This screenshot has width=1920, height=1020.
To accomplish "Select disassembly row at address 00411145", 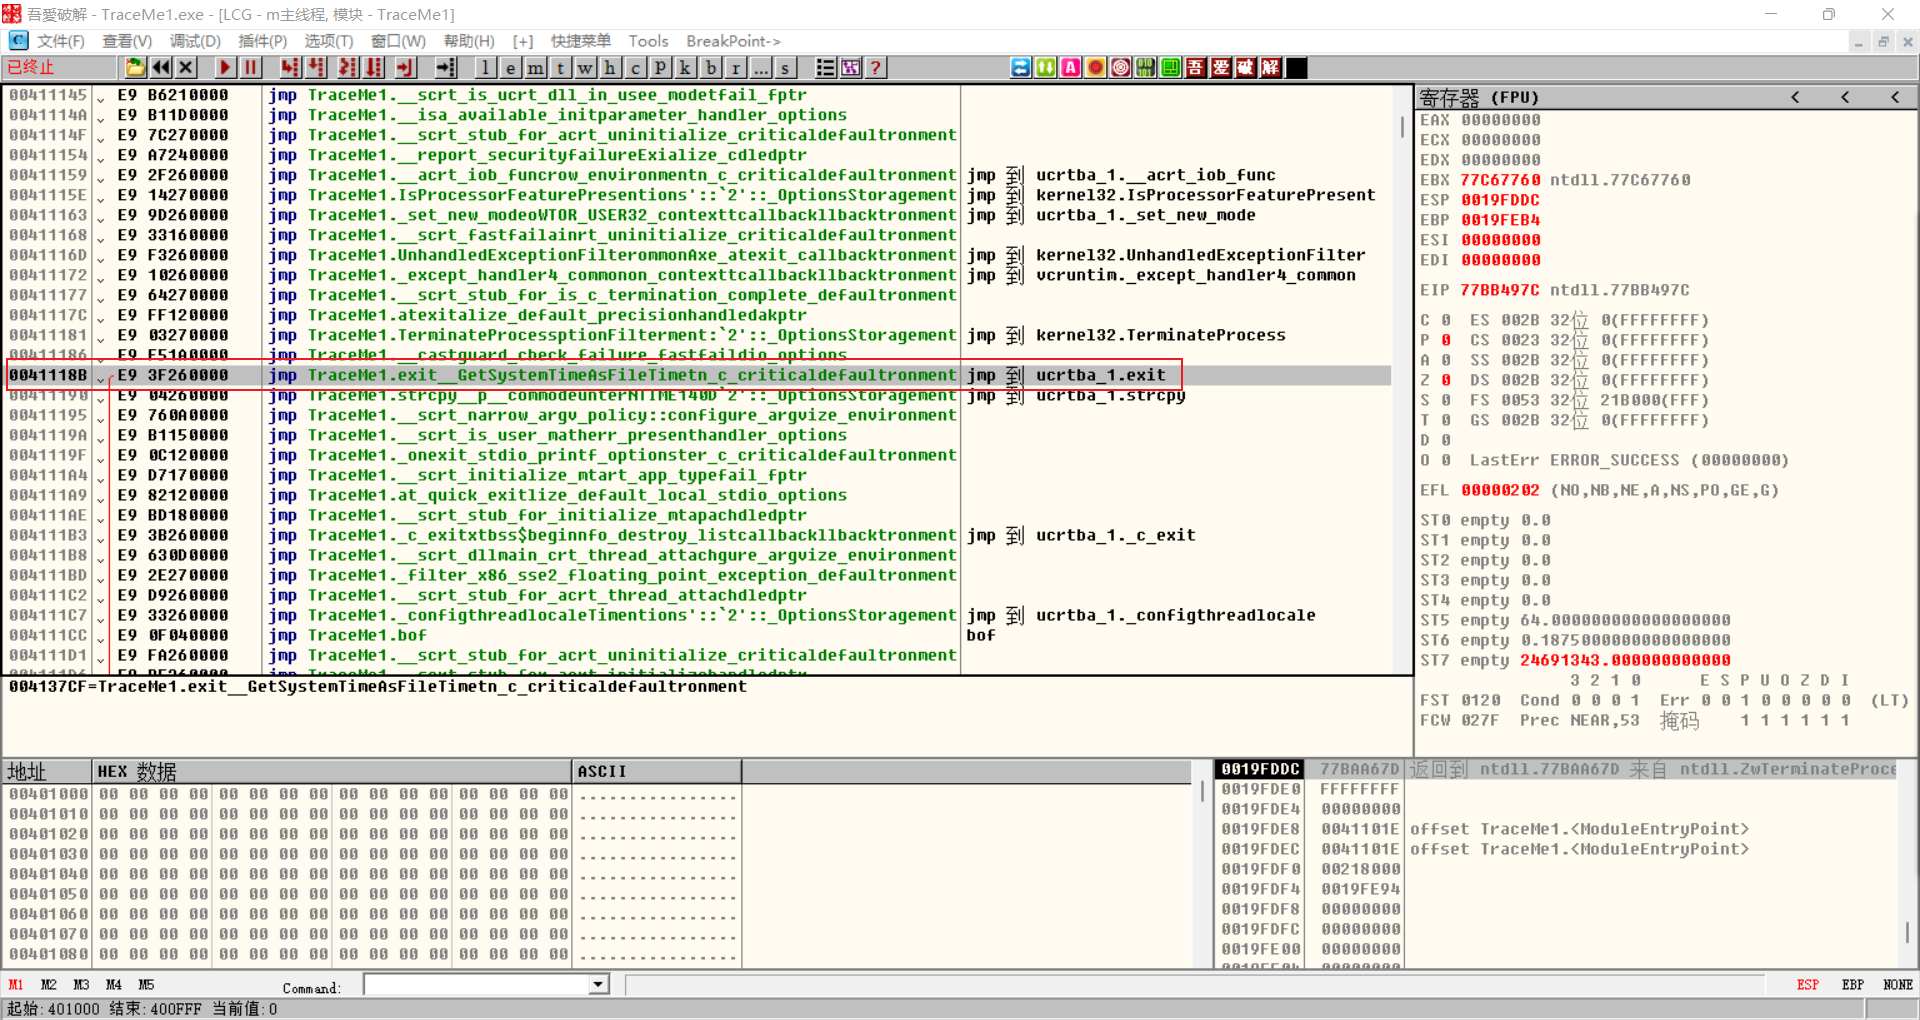I will 699,95.
